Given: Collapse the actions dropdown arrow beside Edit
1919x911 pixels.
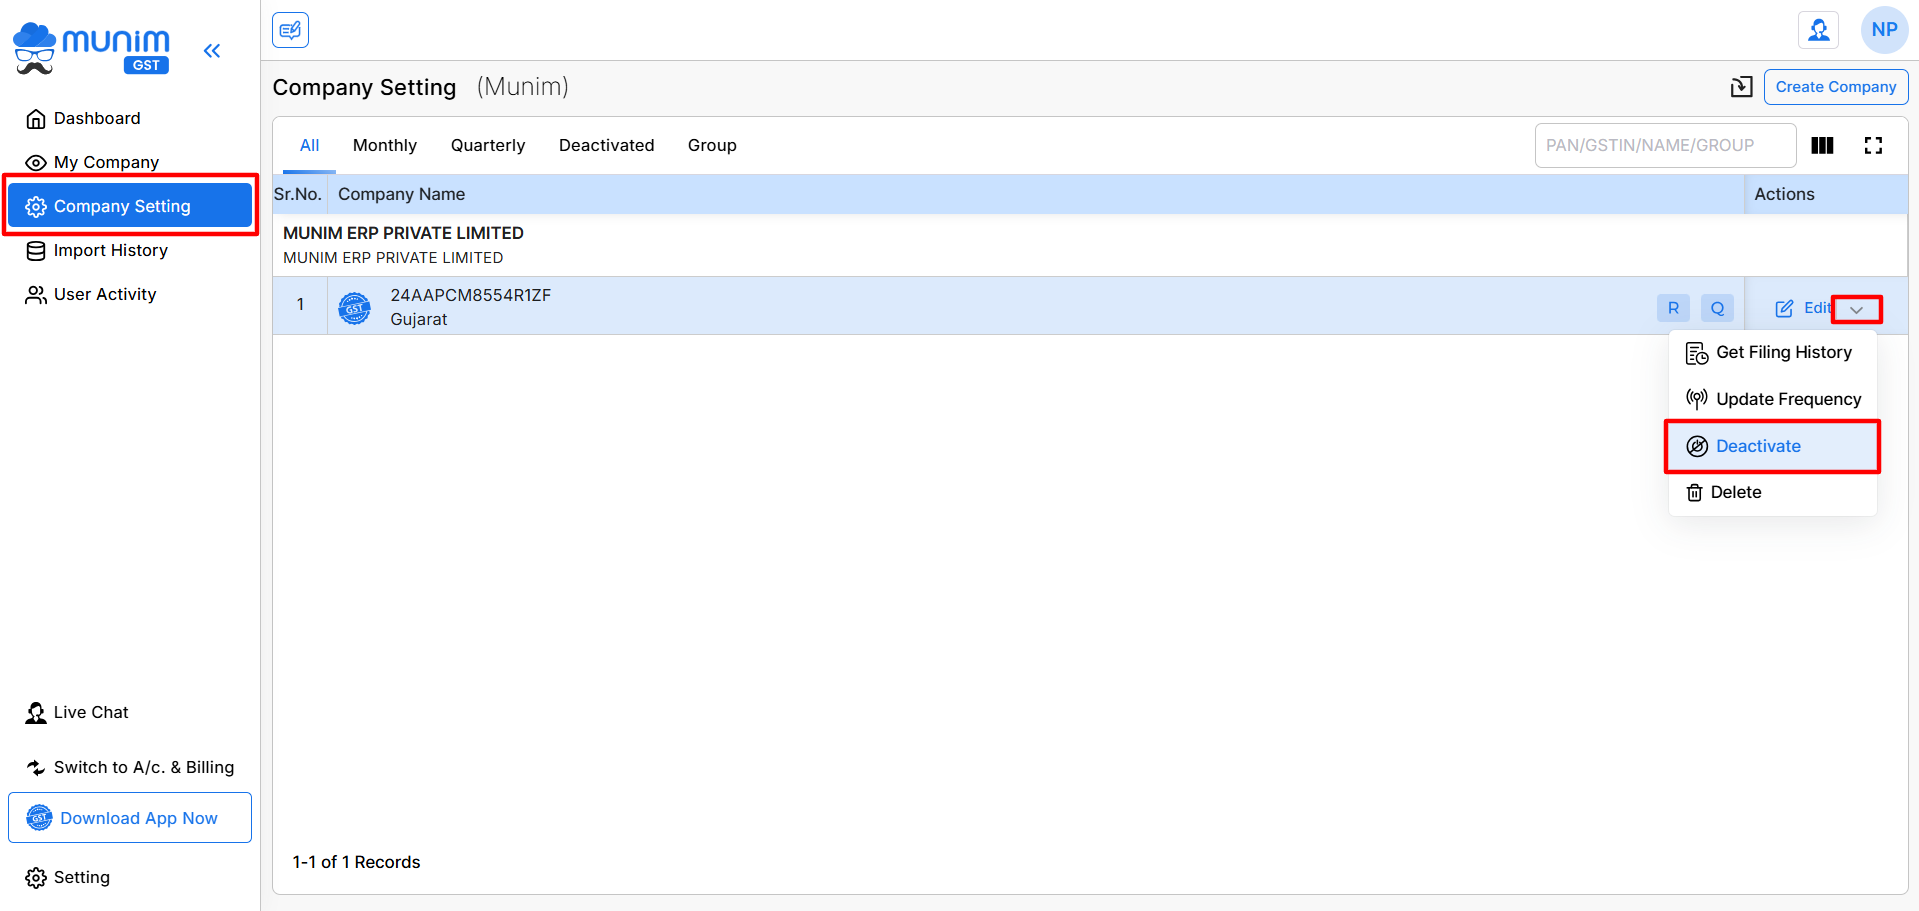Looking at the screenshot, I should coord(1857,309).
